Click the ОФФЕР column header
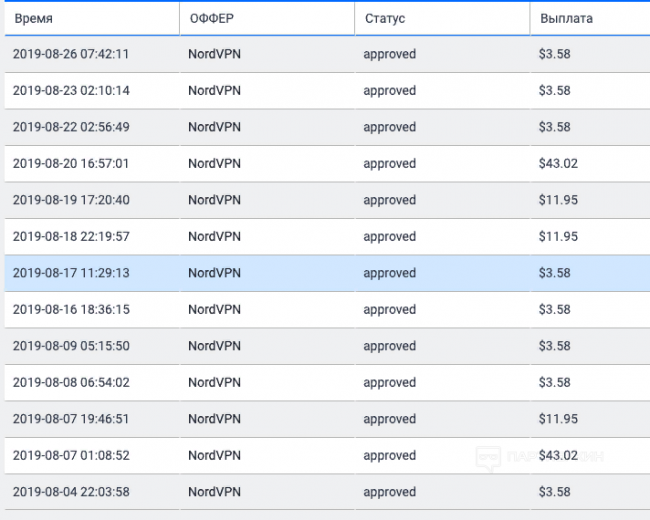Image resolution: width=650 pixels, height=520 pixels. [211, 19]
